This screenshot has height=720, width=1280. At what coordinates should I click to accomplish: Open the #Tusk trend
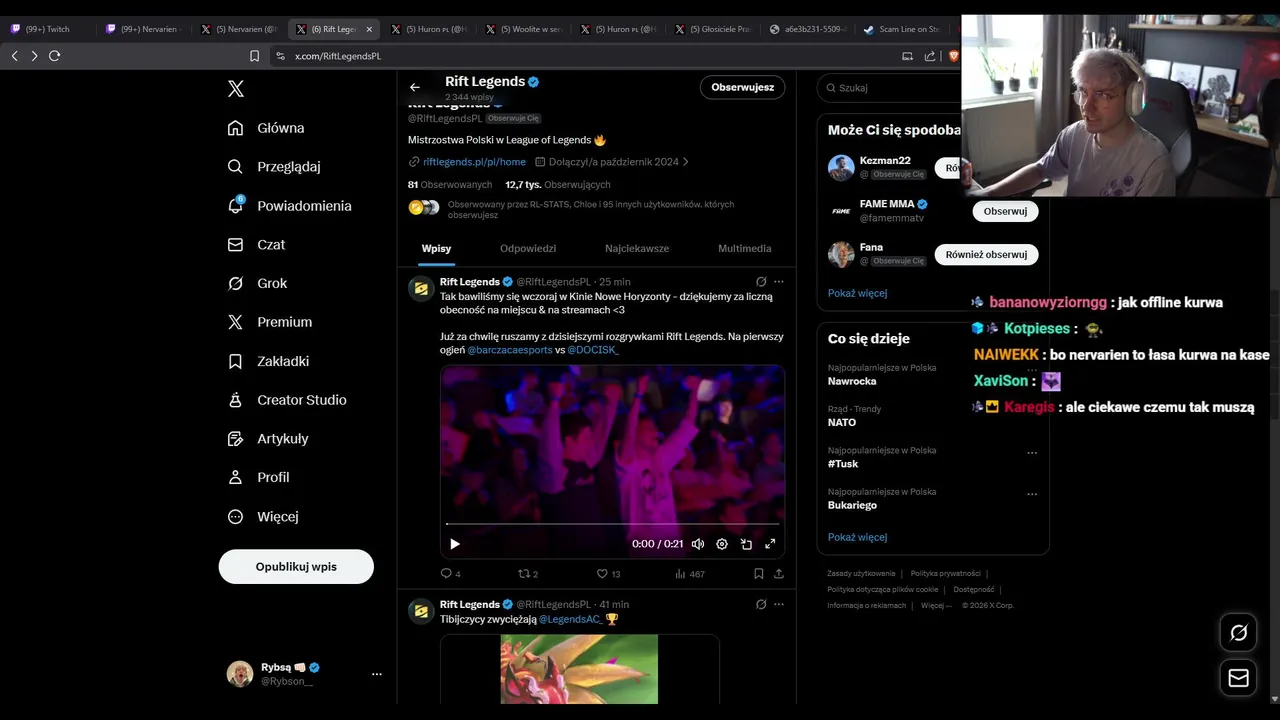pyautogui.click(x=843, y=464)
